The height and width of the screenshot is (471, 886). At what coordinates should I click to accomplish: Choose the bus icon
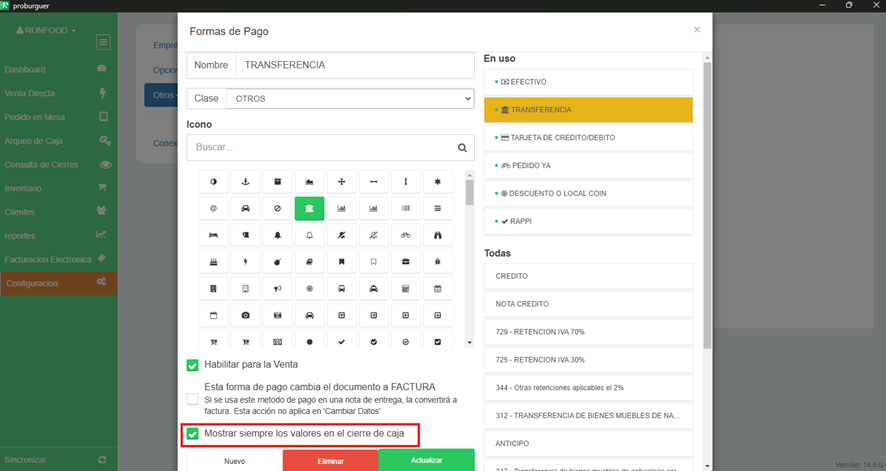(341, 289)
